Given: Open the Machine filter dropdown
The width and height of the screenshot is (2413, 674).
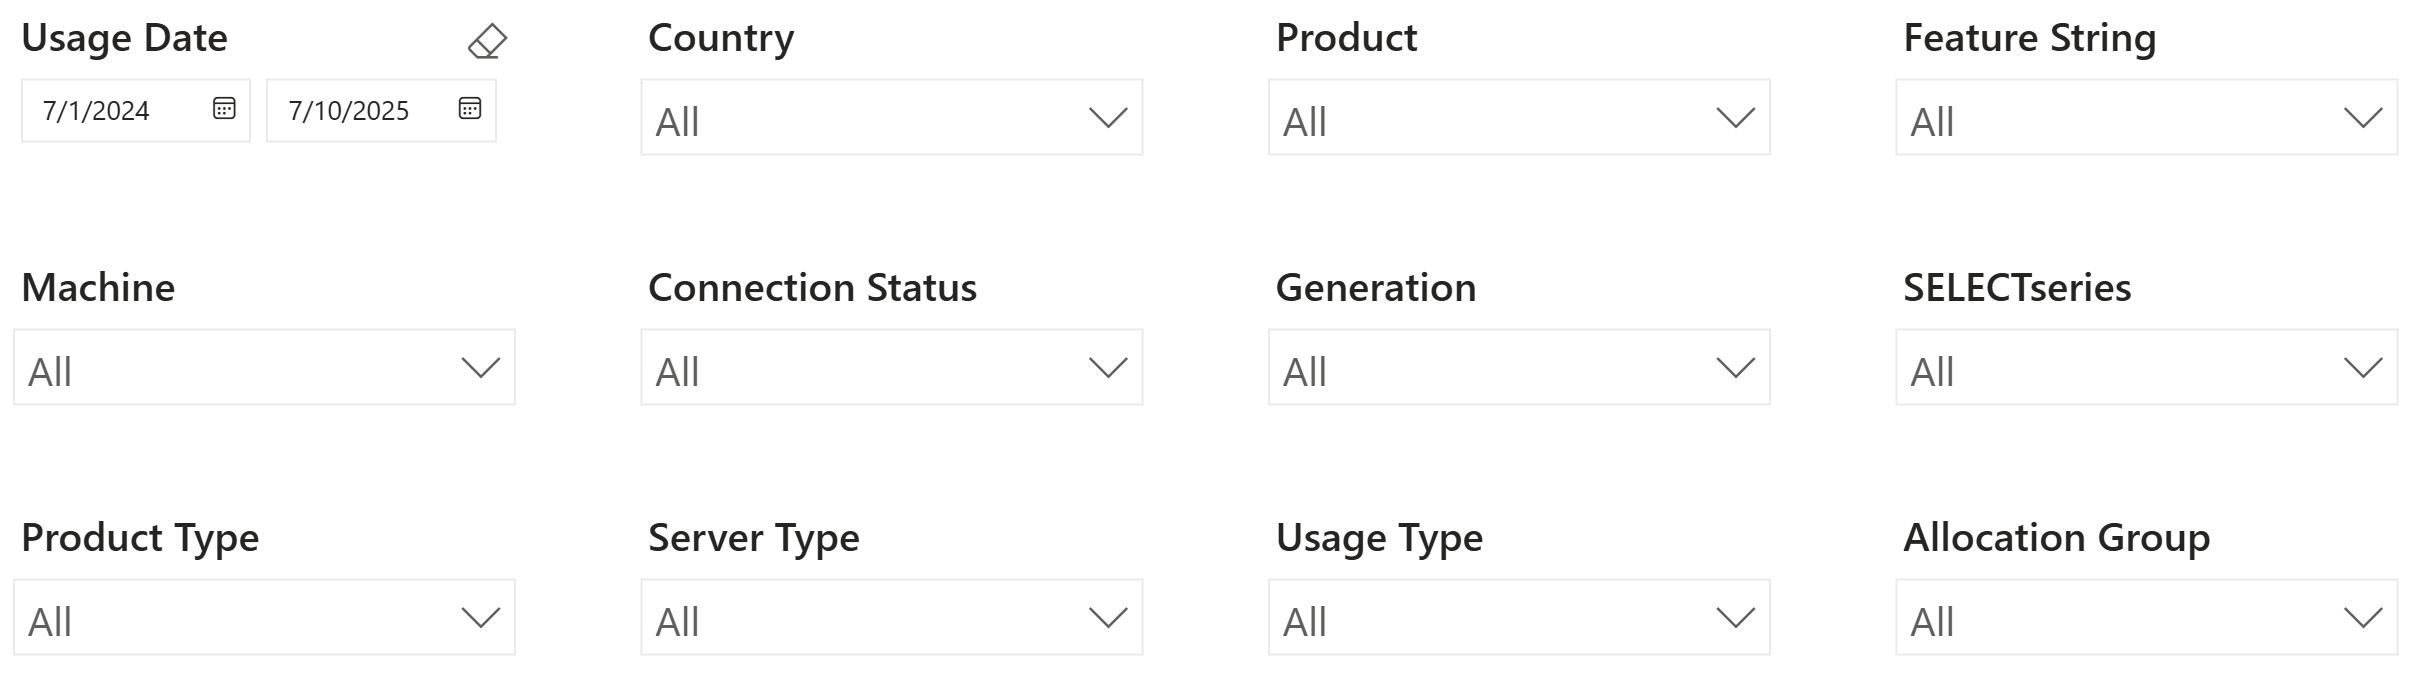Looking at the screenshot, I should 263,368.
